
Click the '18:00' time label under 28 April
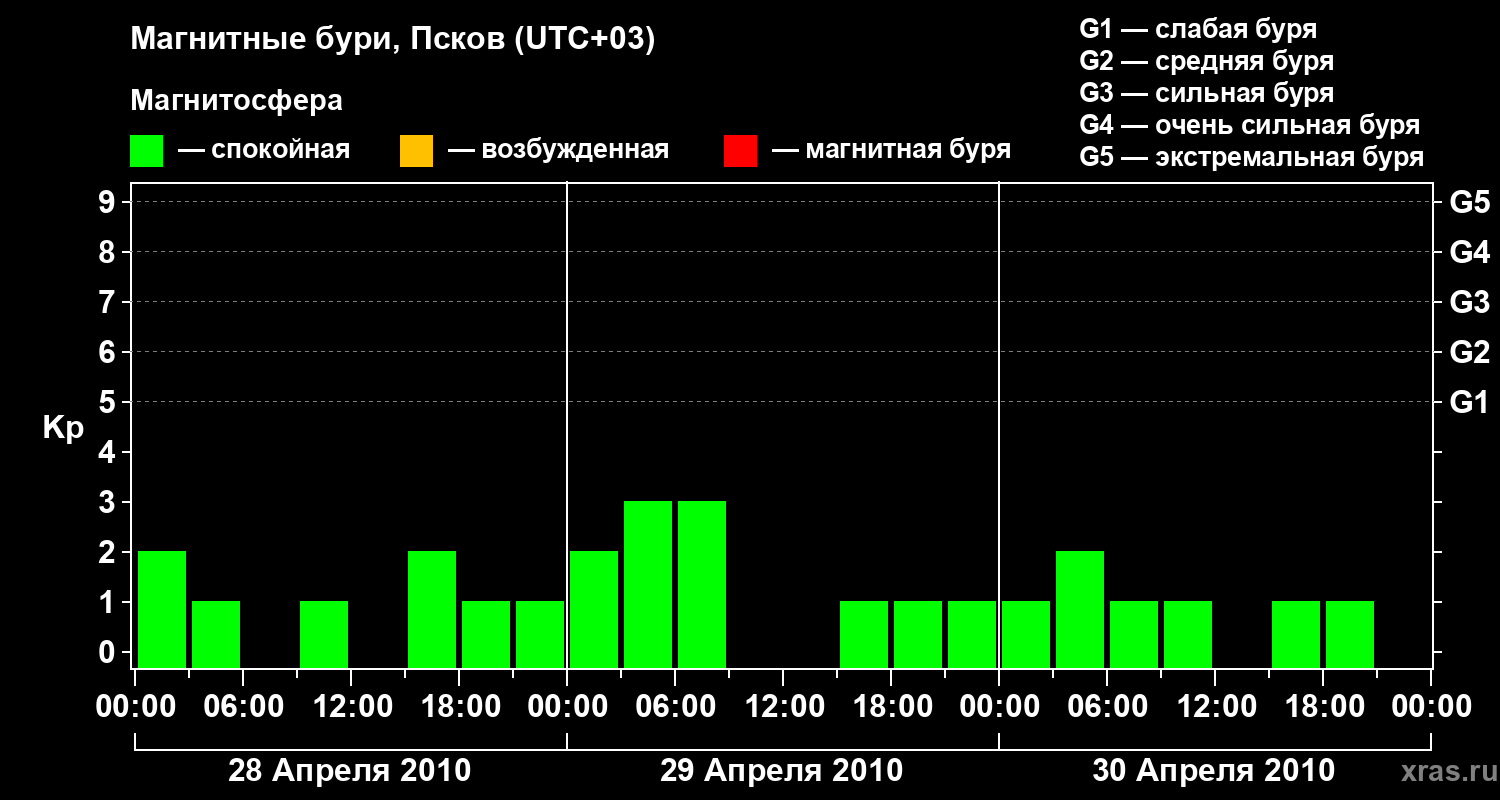pyautogui.click(x=459, y=707)
